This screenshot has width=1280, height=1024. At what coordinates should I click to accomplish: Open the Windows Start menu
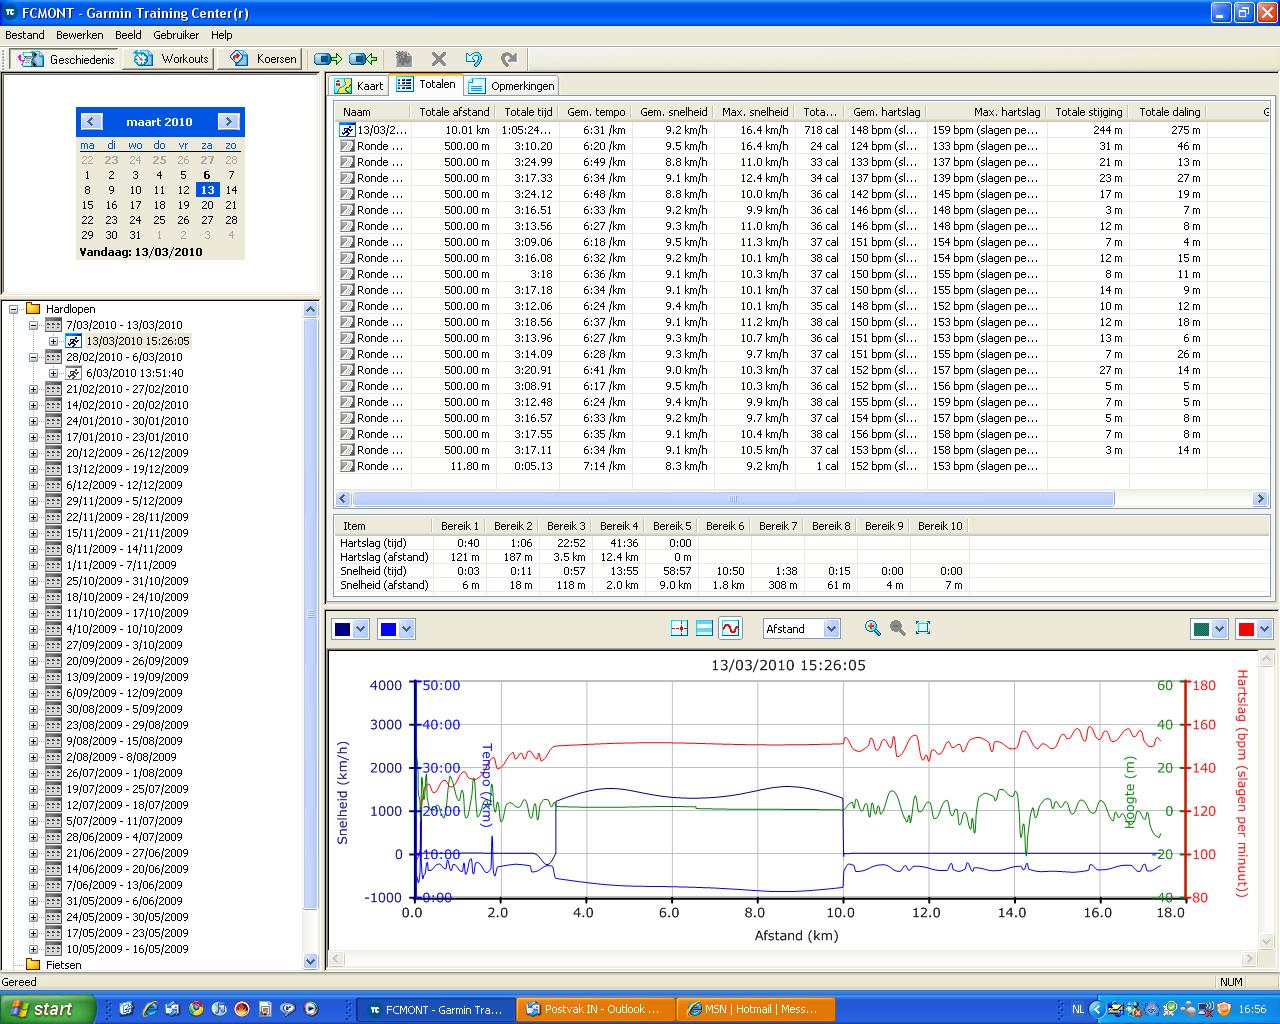(48, 1009)
